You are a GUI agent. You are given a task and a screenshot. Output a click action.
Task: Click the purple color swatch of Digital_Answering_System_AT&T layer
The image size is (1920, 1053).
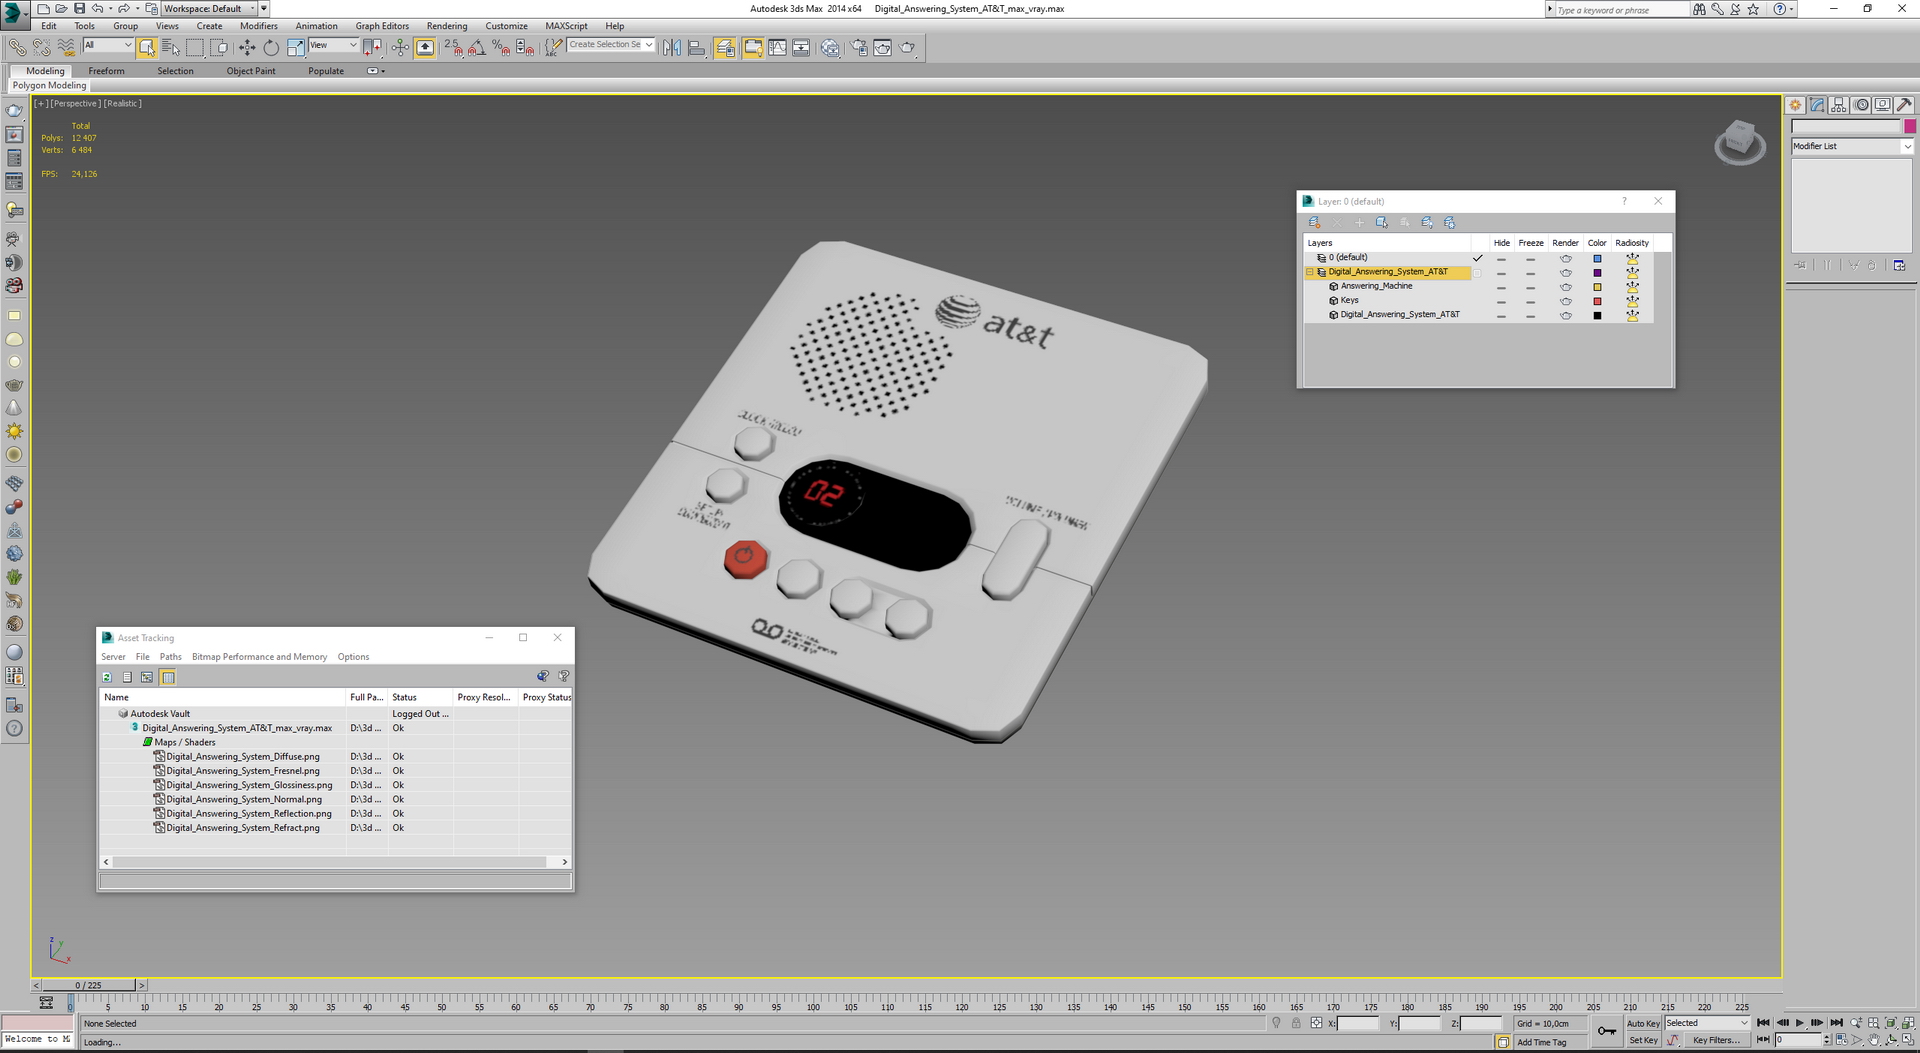click(x=1597, y=273)
